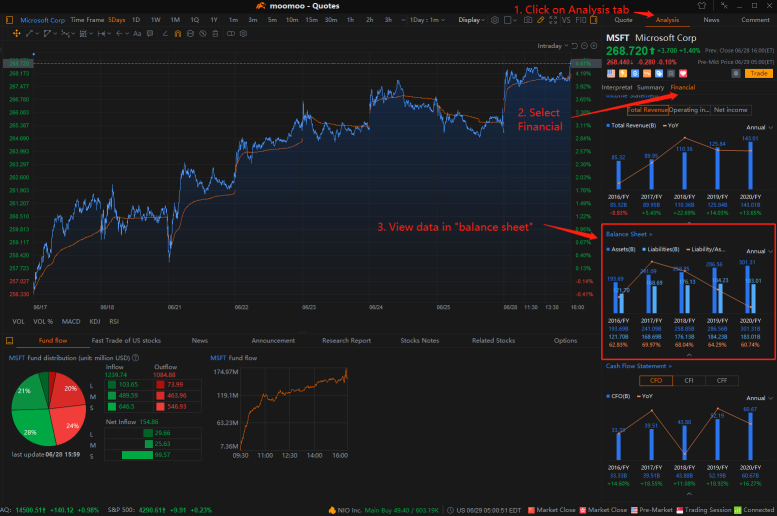This screenshot has height=516, width=777.
Task: Show Net income chart
Action: (x=731, y=110)
